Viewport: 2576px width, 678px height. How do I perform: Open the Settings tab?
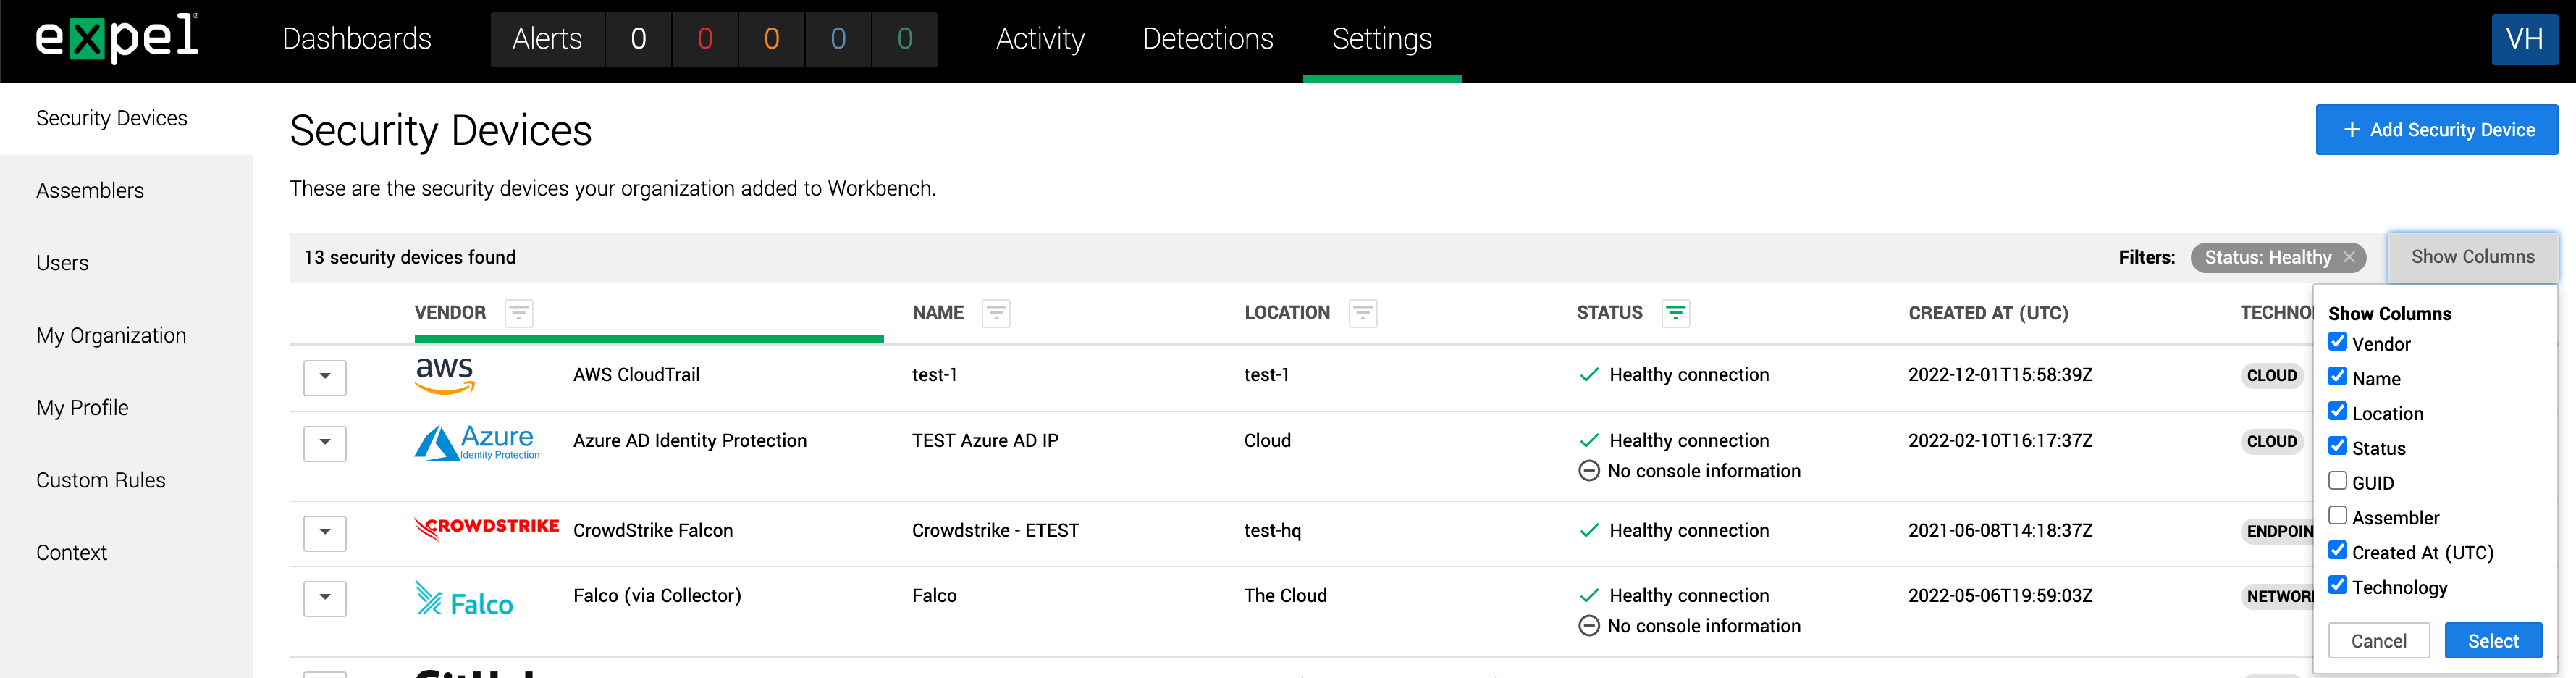(1382, 39)
